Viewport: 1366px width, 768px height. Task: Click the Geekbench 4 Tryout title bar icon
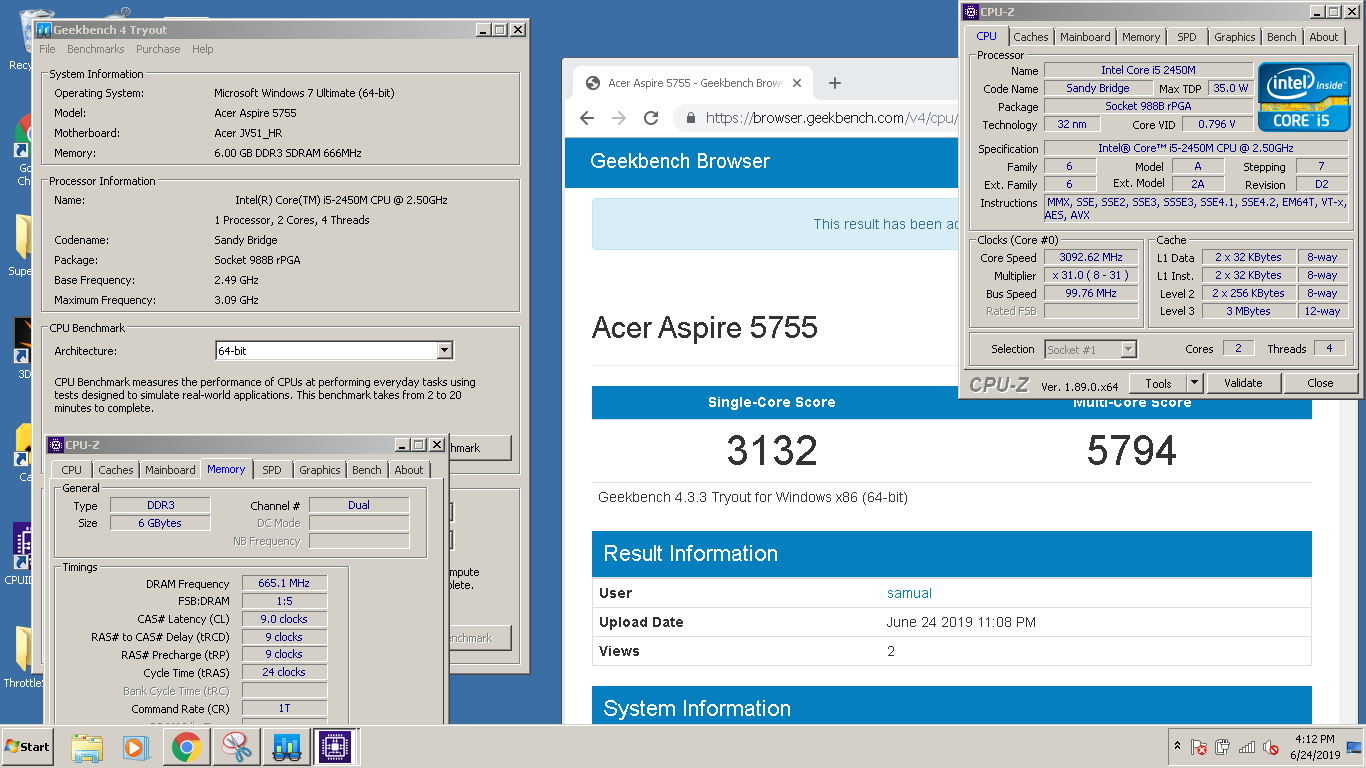[44, 30]
